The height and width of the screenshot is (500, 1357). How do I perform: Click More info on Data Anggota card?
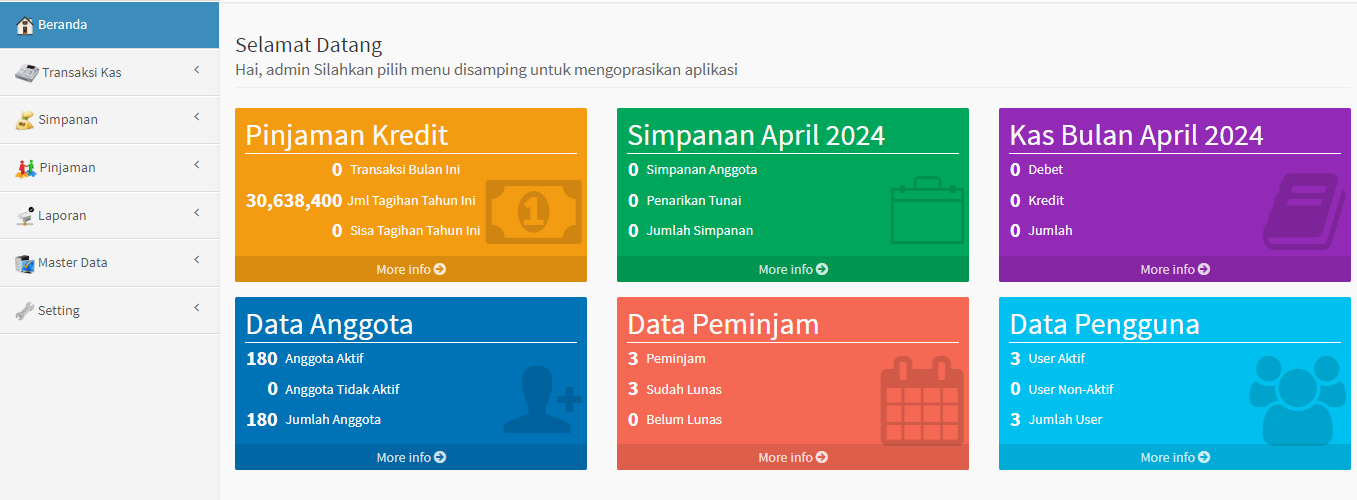[x=411, y=457]
